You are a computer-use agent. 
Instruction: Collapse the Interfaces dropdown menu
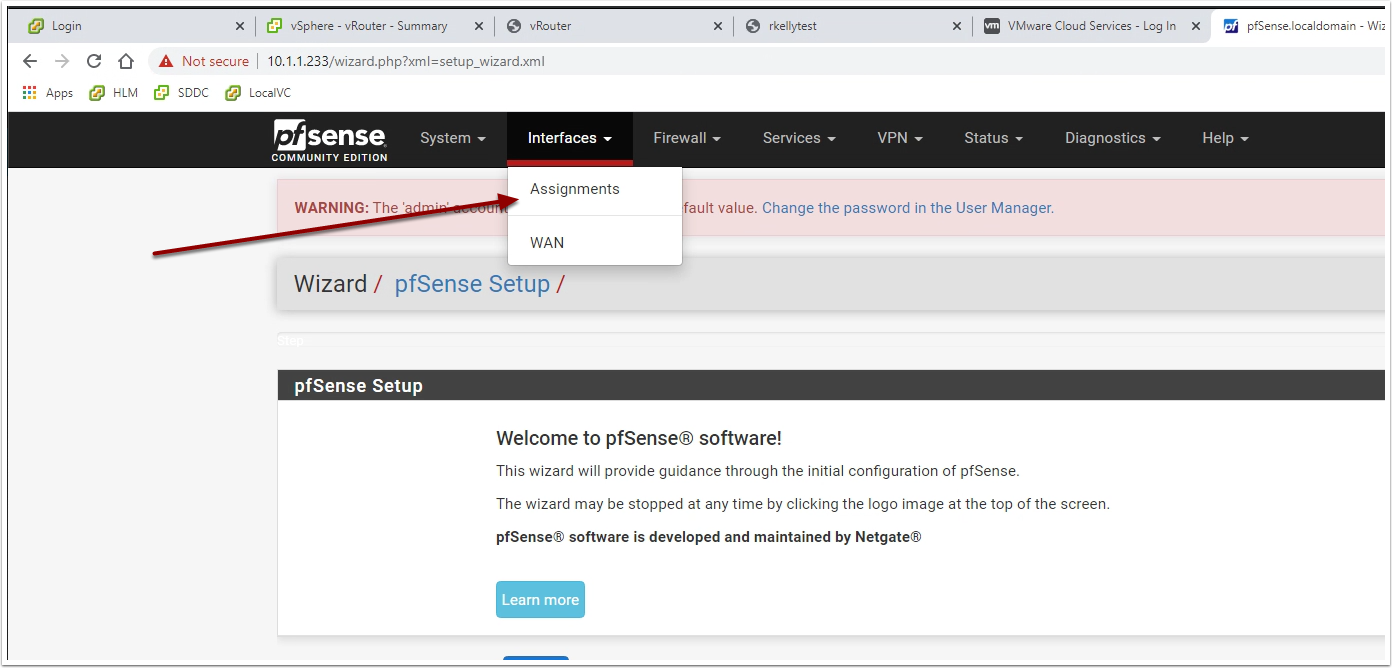point(570,138)
